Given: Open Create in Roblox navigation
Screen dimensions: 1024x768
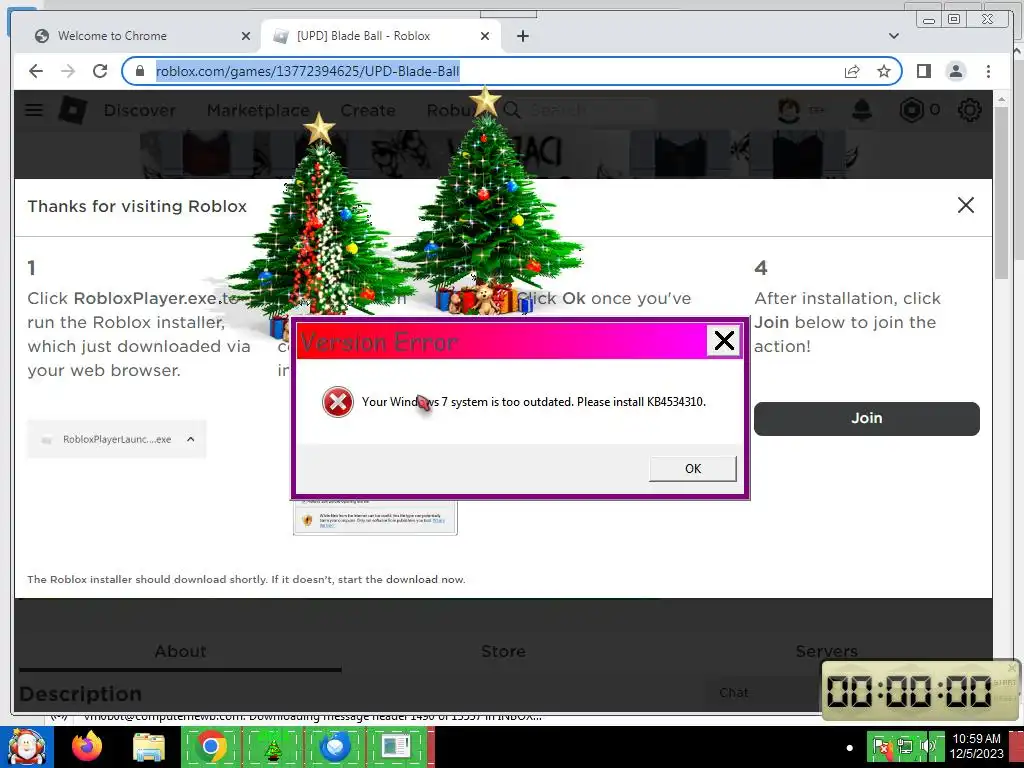Looking at the screenshot, I should [368, 110].
